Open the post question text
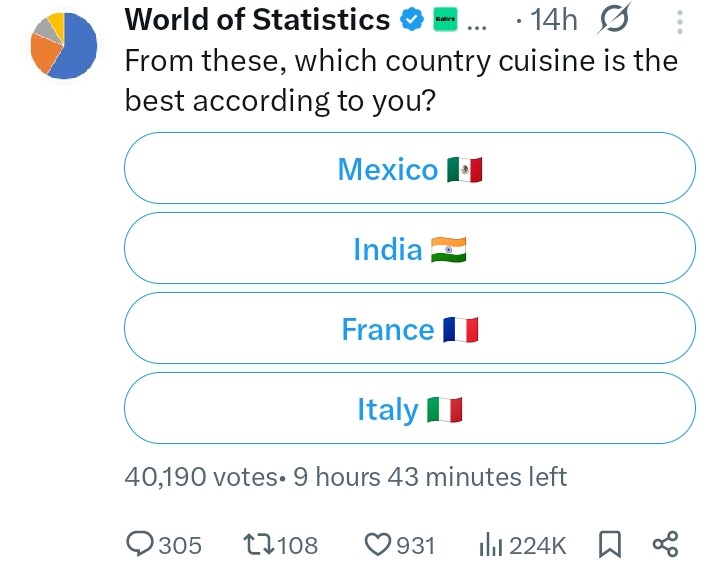720x576 pixels. [401, 80]
